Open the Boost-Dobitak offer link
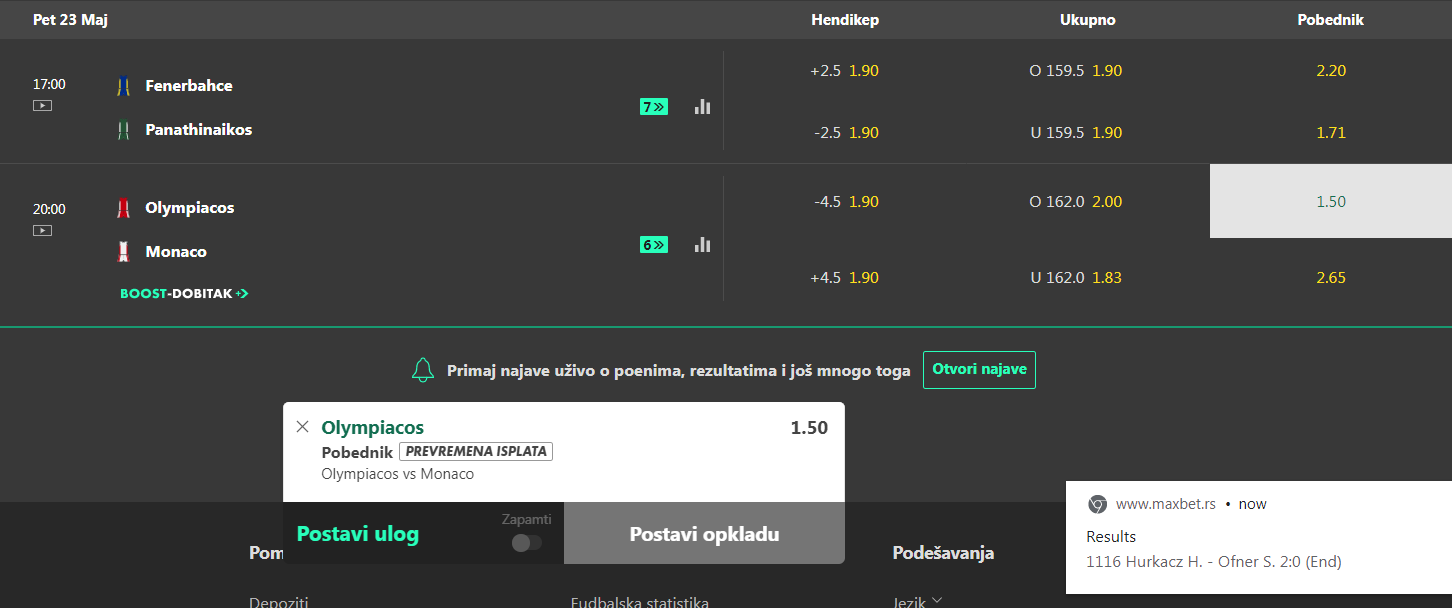Image resolution: width=1452 pixels, height=608 pixels. pos(184,294)
